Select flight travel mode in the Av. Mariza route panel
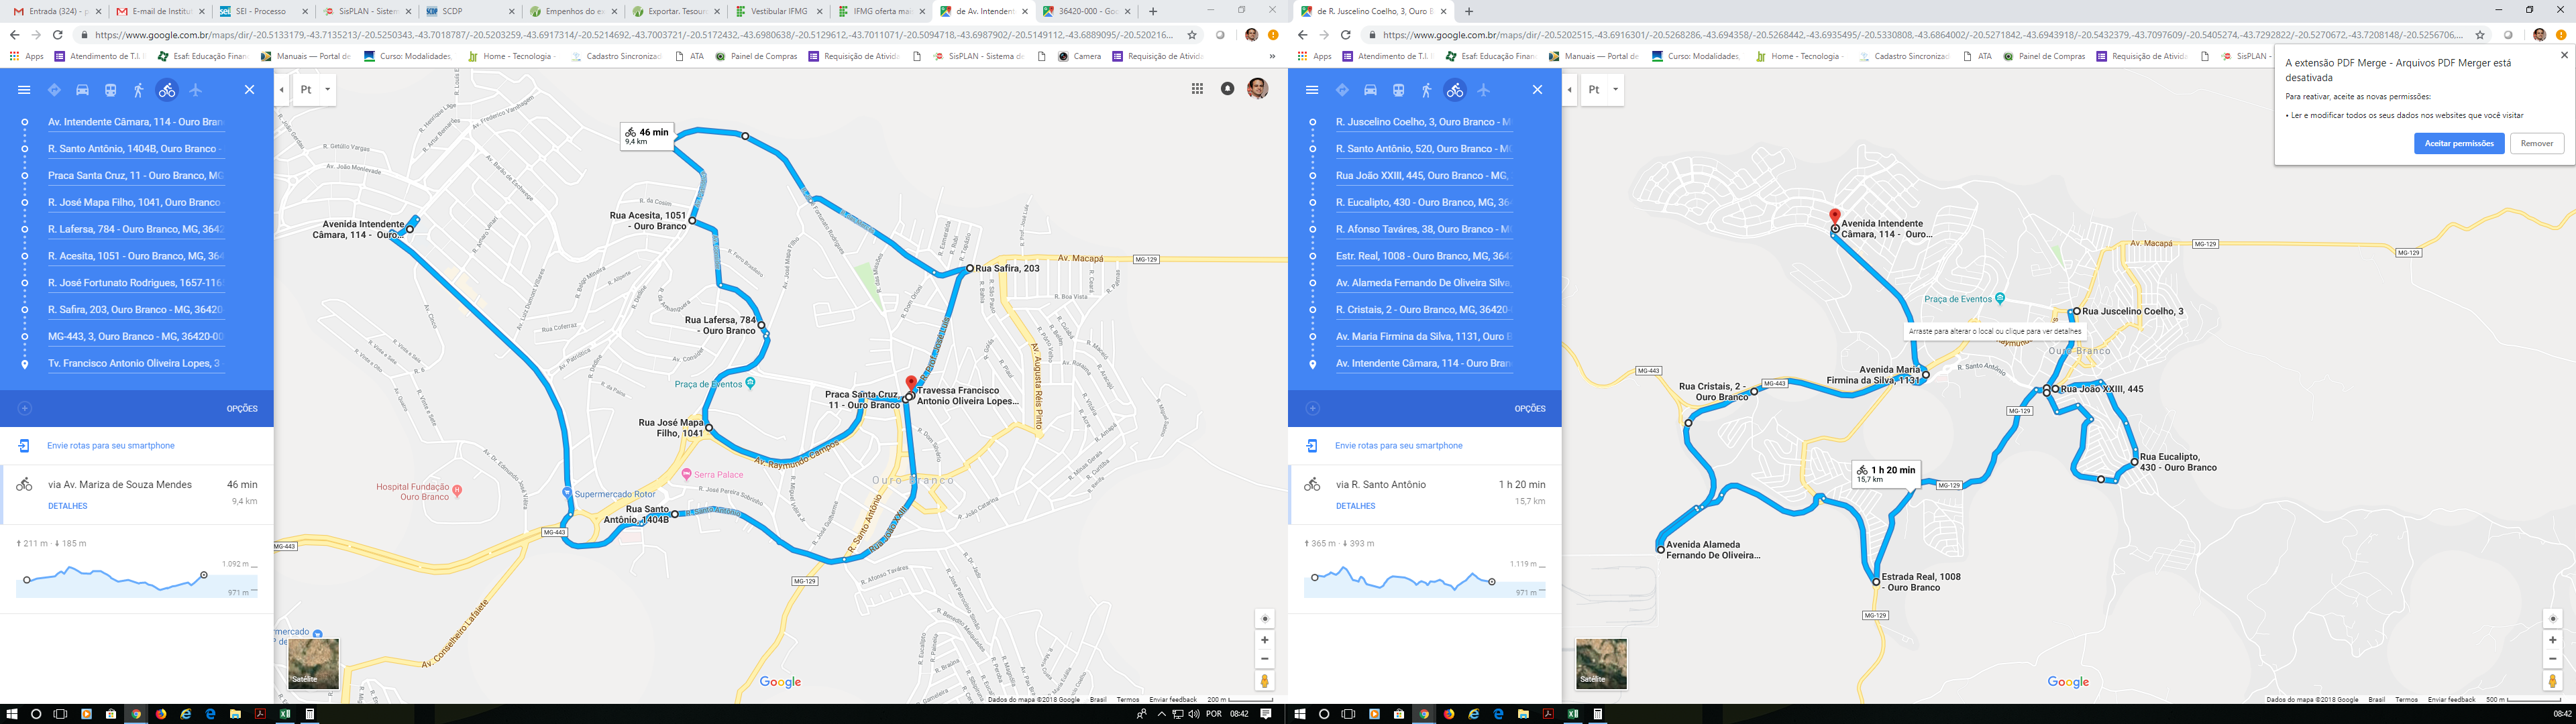Viewport: 2576px width, 724px height. click(x=195, y=90)
